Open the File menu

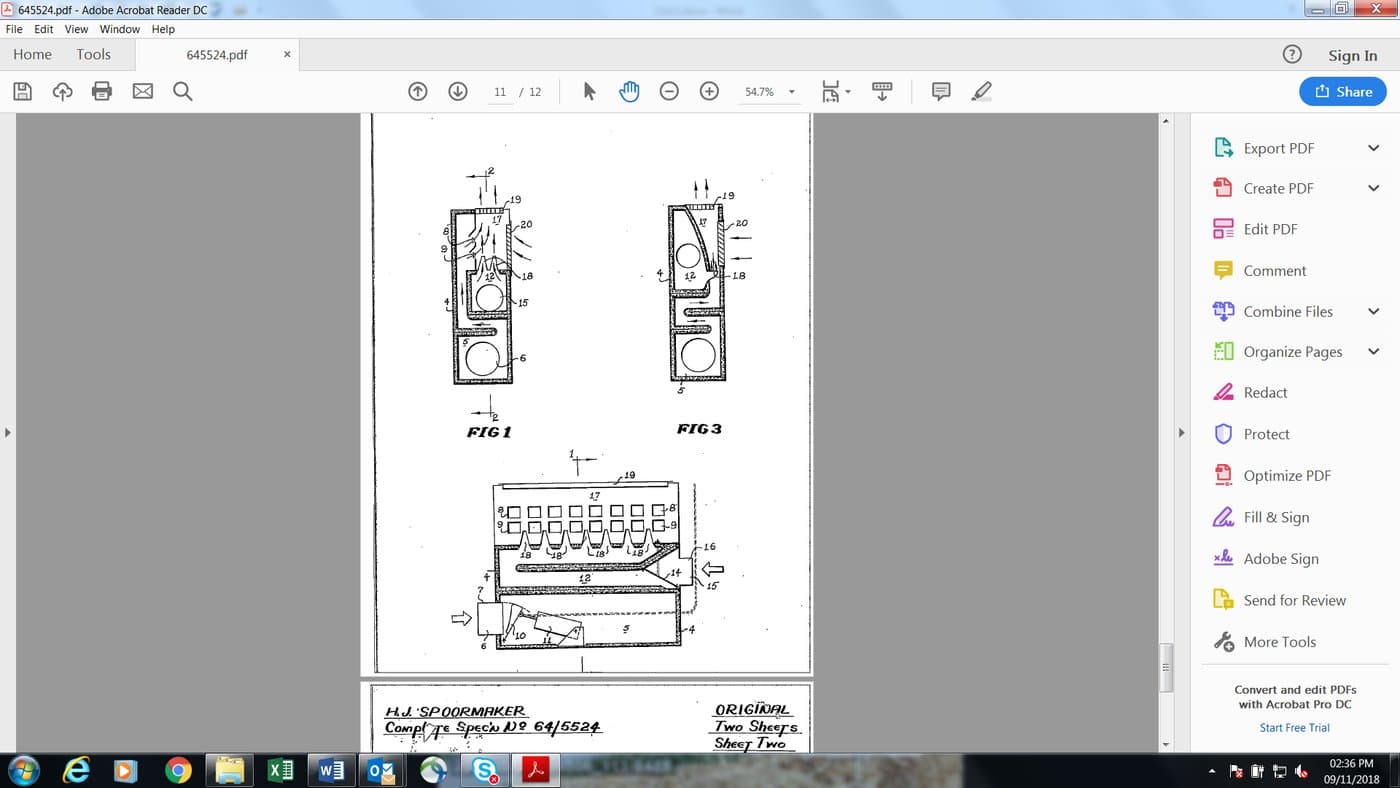(x=14, y=29)
